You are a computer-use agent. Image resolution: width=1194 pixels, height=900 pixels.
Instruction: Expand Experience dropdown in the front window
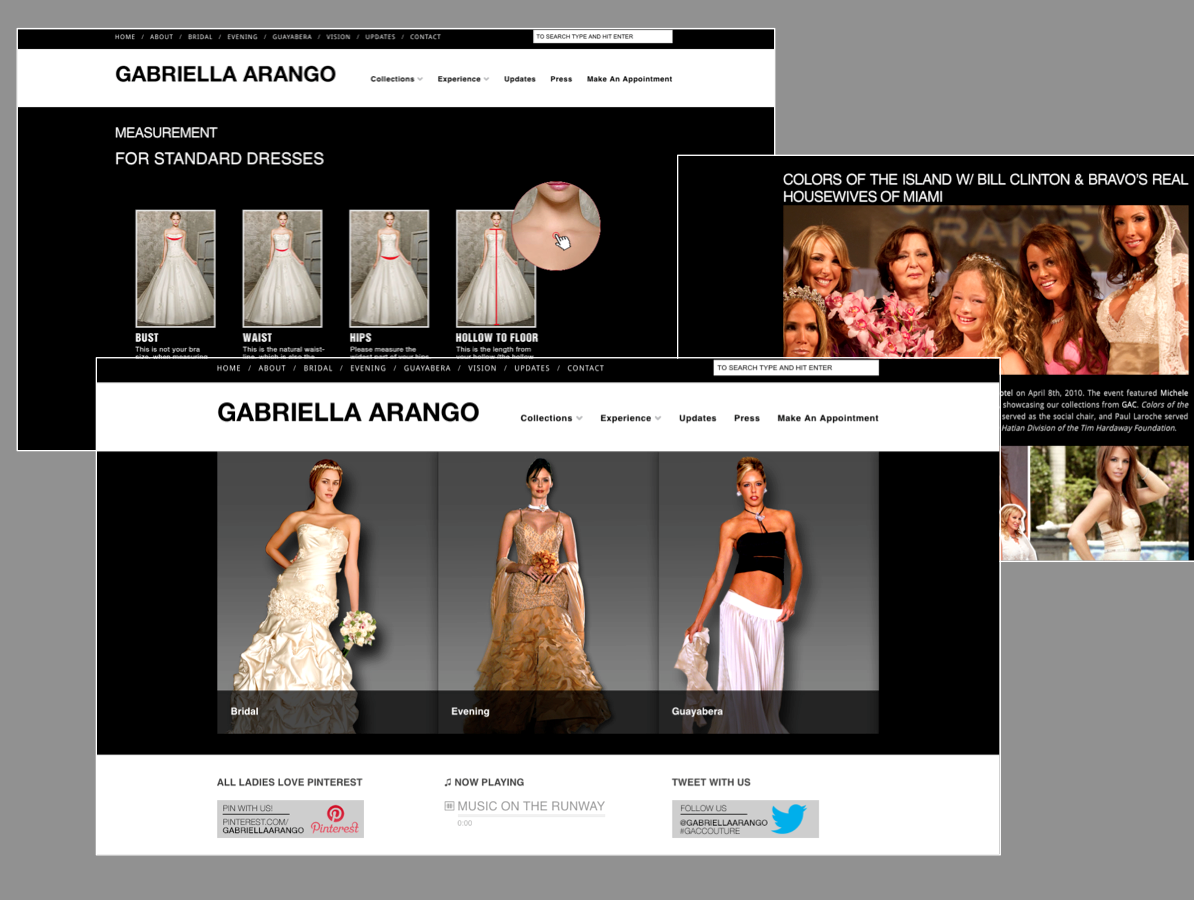click(x=630, y=418)
